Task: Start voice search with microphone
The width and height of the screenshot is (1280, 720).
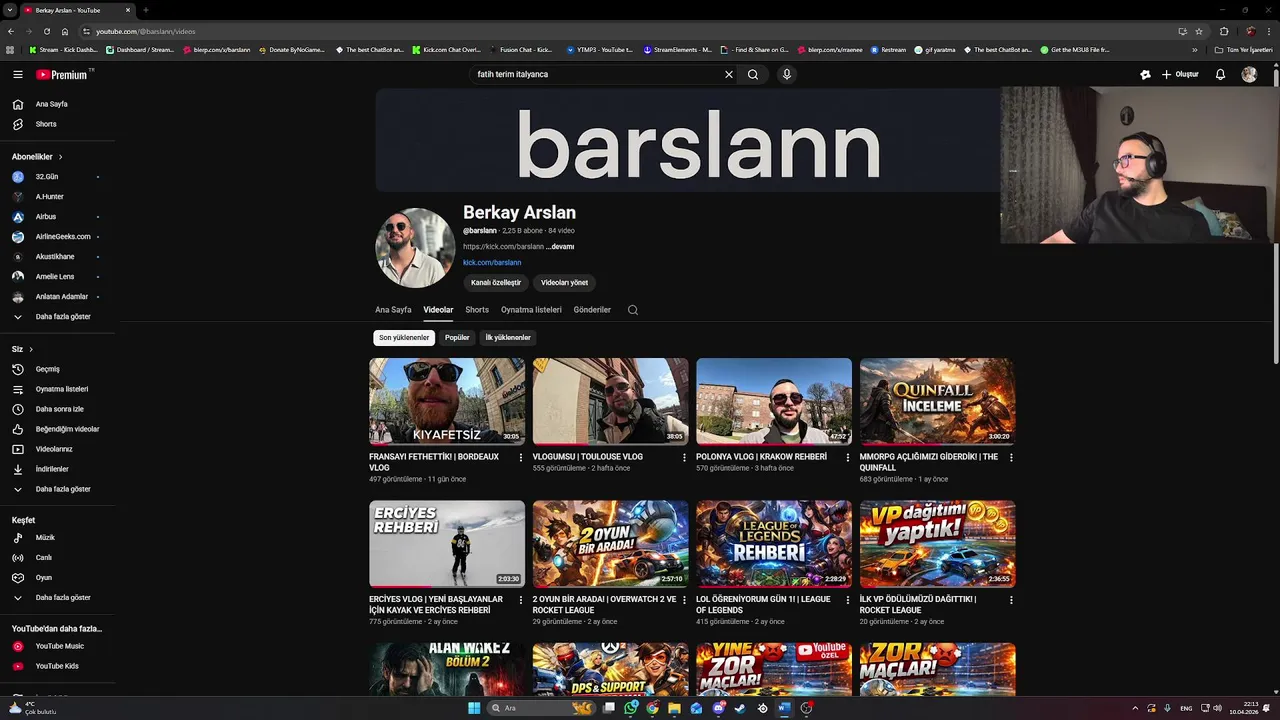Action: click(x=787, y=74)
